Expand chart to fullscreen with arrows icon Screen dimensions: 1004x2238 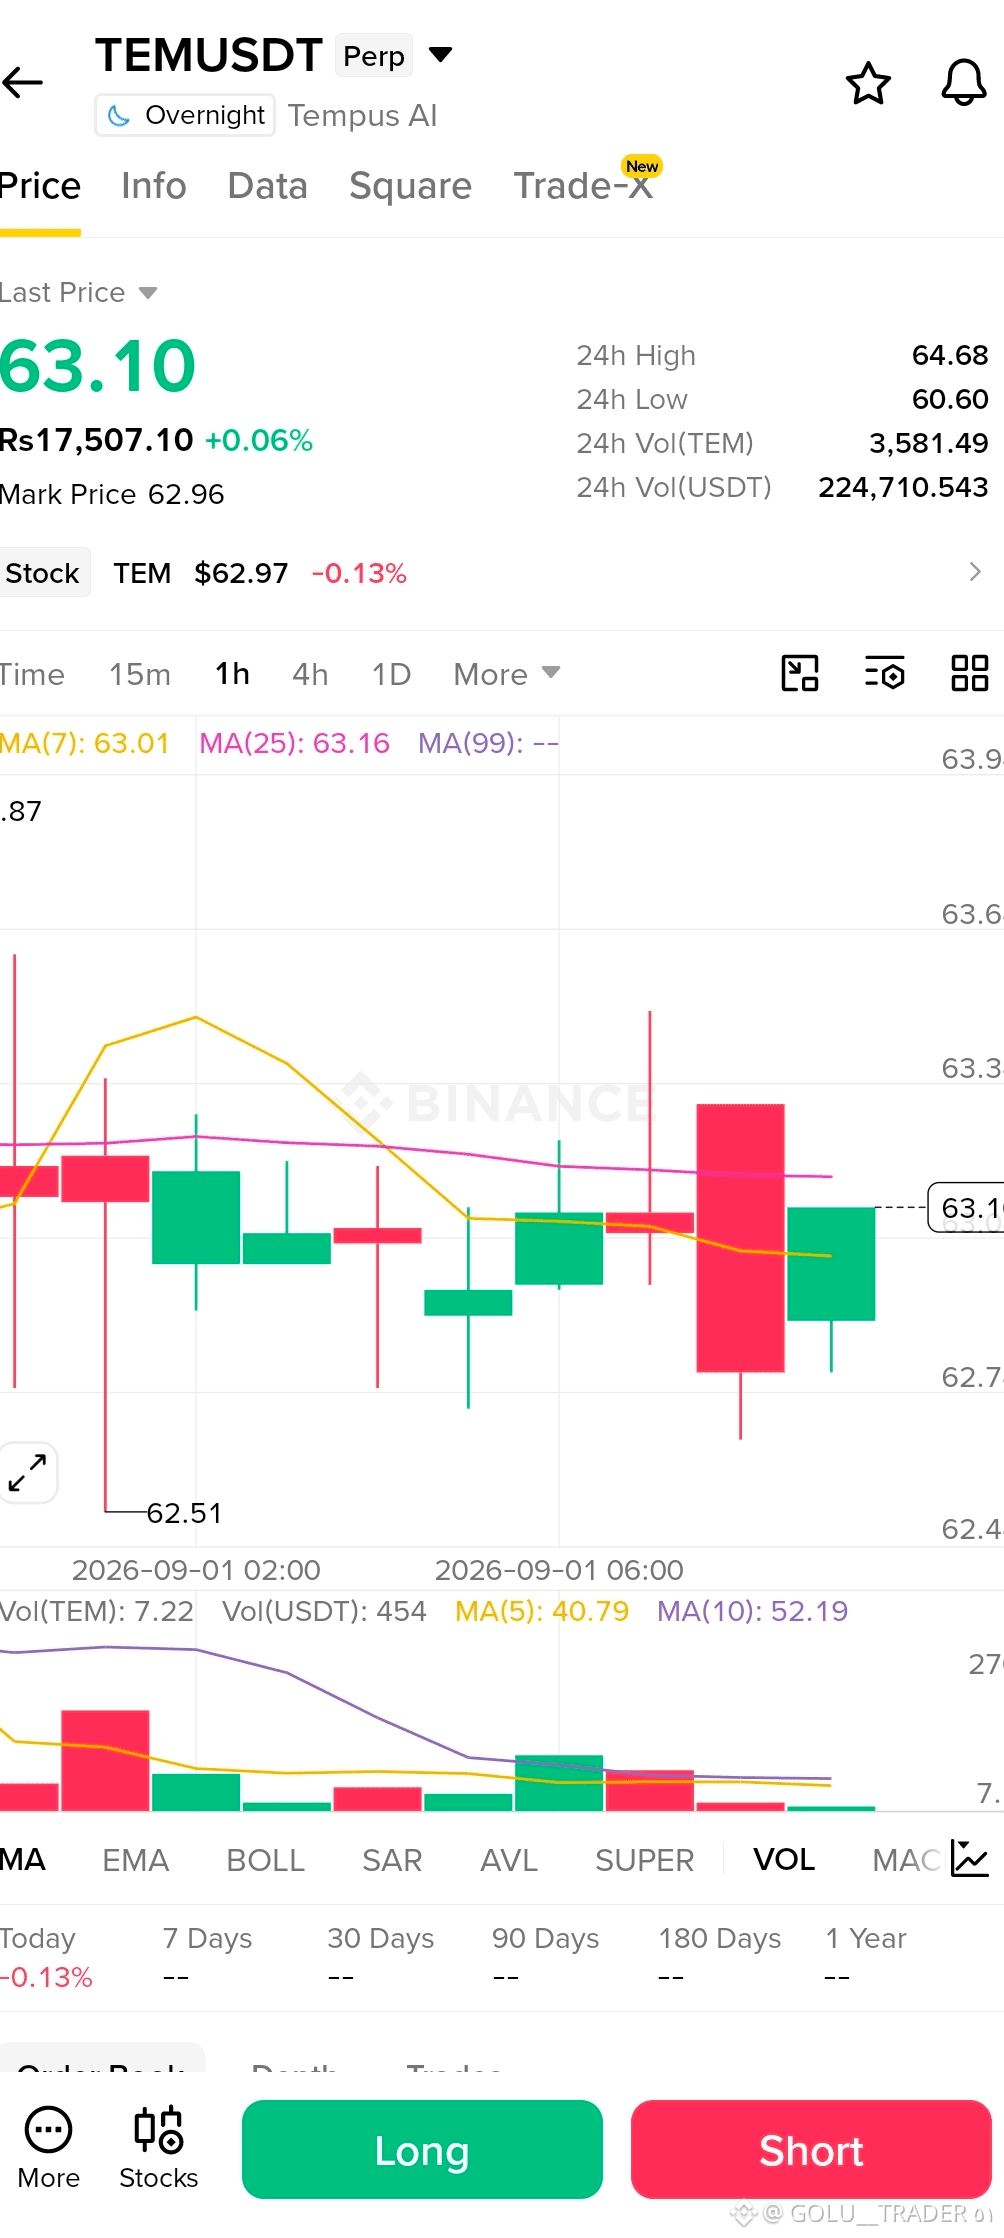coord(27,1473)
